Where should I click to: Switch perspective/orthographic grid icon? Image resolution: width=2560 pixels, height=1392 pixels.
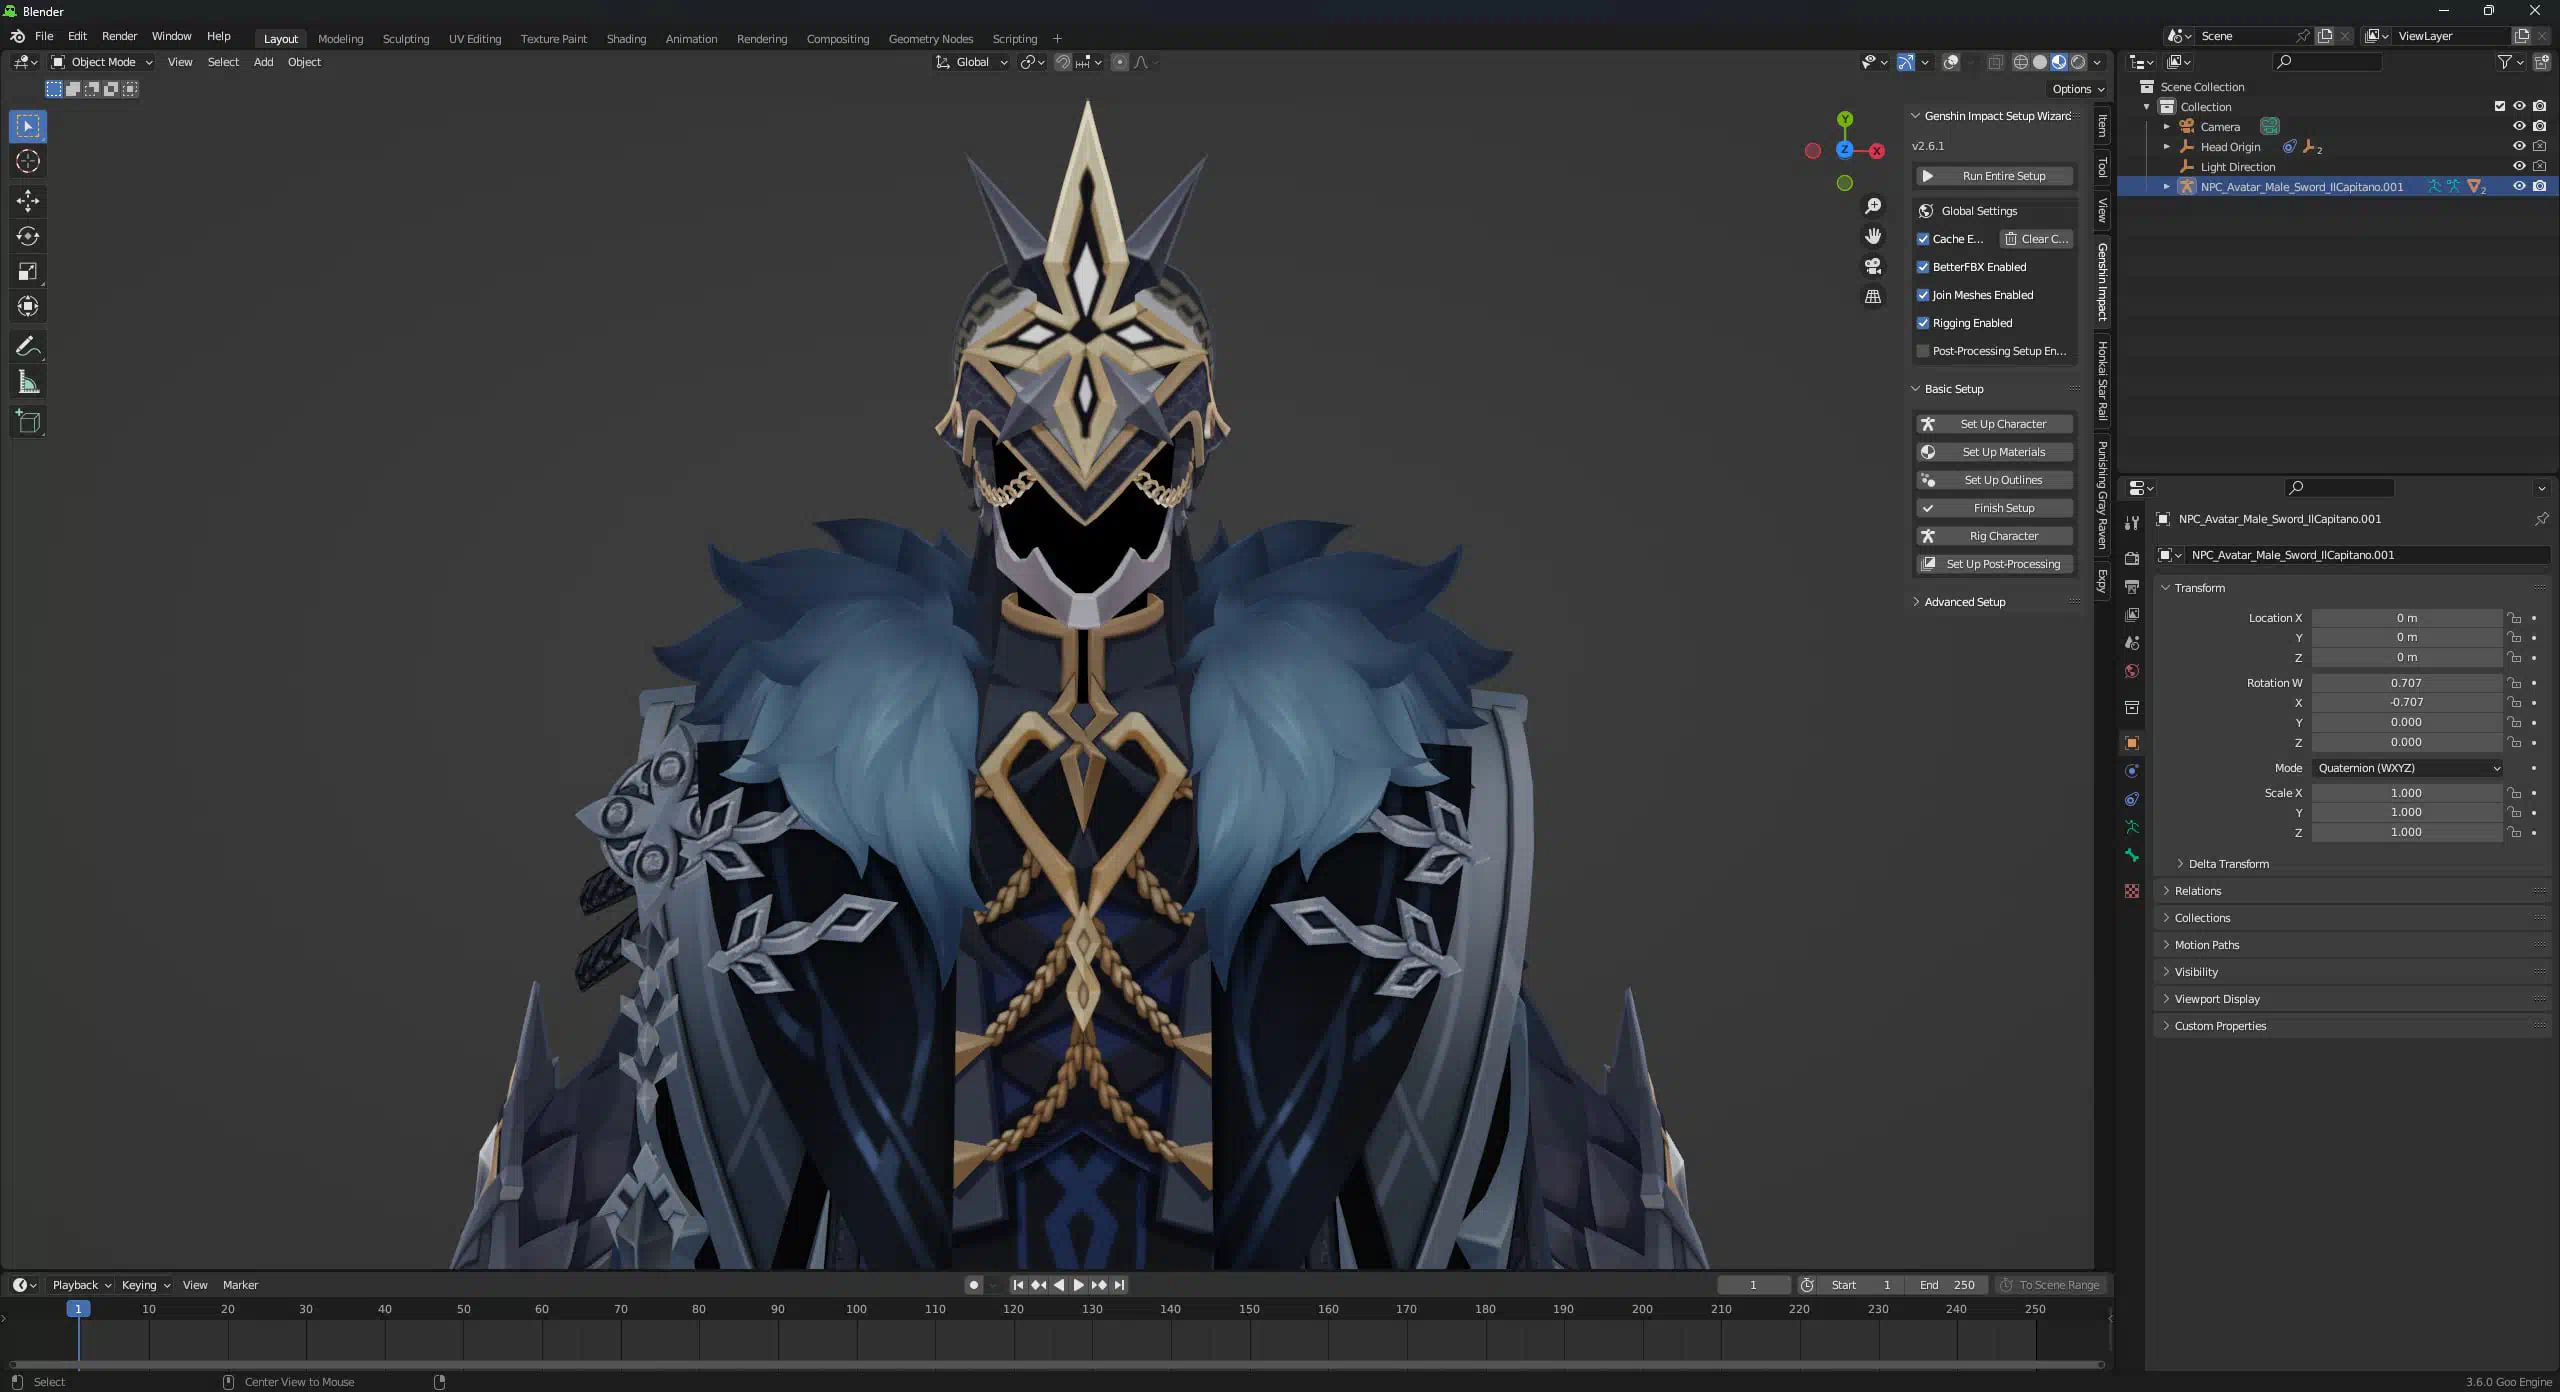[x=1873, y=297]
